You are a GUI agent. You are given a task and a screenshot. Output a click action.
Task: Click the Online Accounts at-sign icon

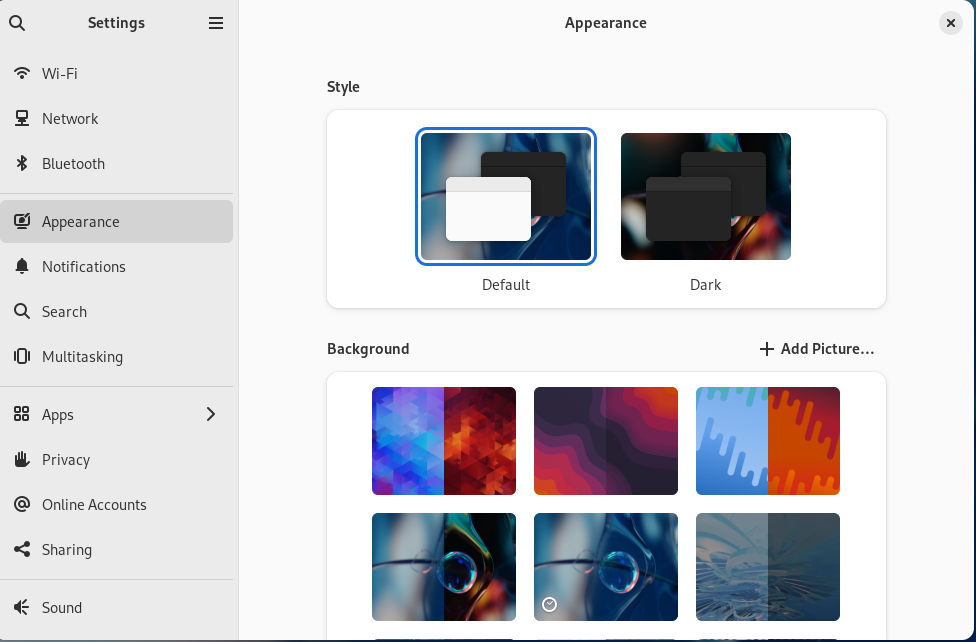22,504
